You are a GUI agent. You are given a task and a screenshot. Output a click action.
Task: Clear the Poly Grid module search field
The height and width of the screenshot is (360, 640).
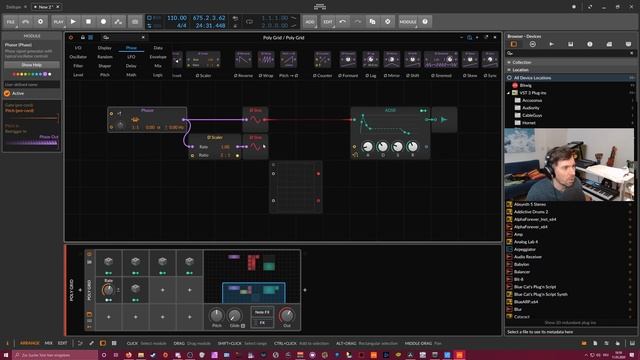click(143, 38)
